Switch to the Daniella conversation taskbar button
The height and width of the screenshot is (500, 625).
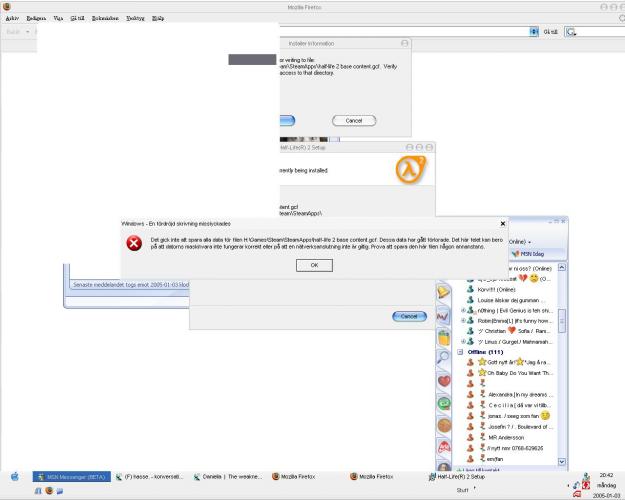(x=228, y=476)
